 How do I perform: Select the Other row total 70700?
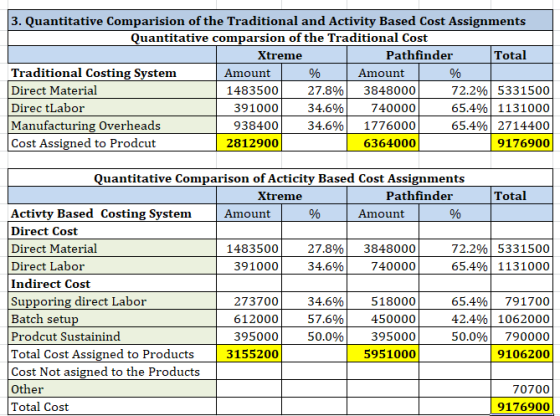pos(522,389)
